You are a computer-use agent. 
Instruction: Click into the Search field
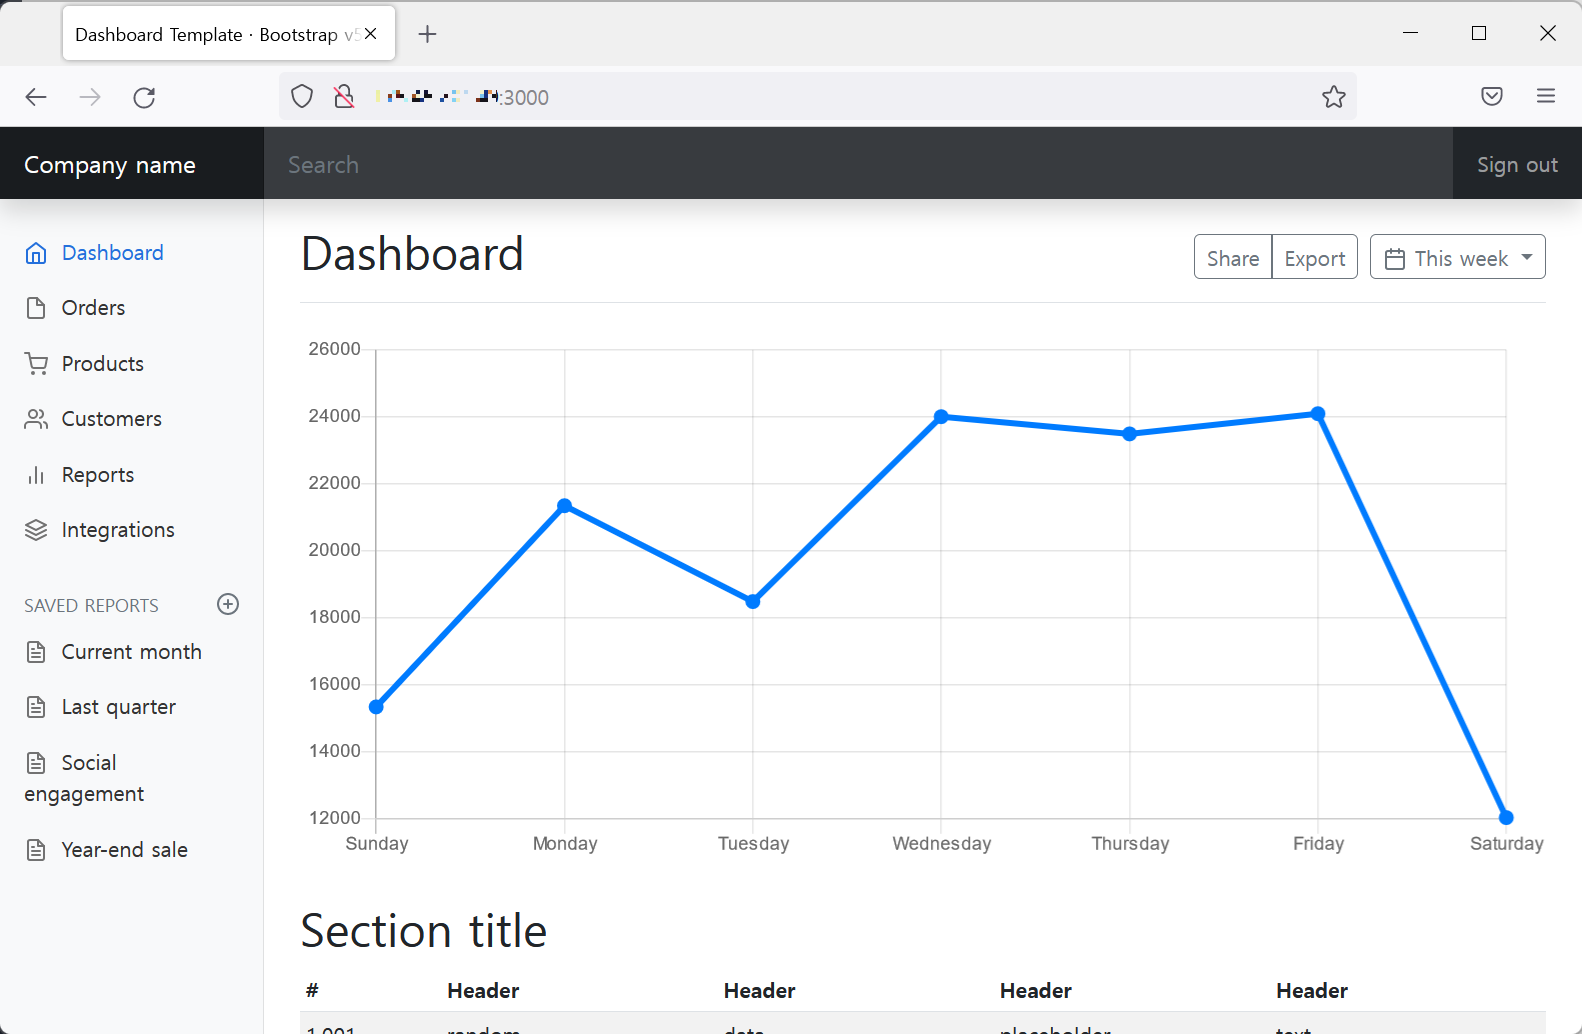coord(858,163)
